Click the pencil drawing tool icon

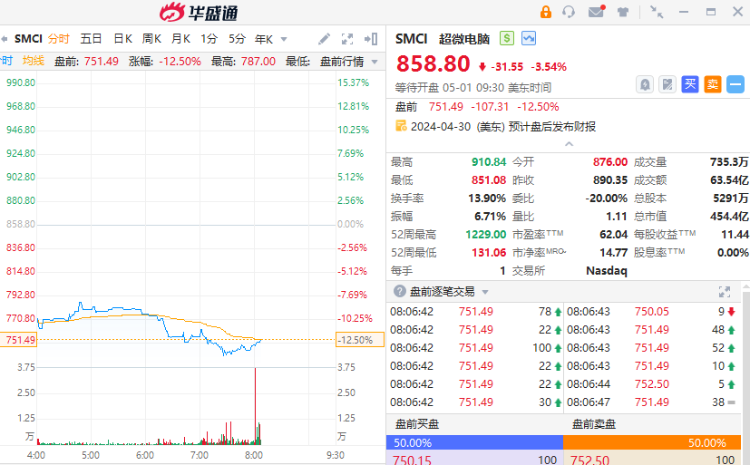tap(324, 39)
